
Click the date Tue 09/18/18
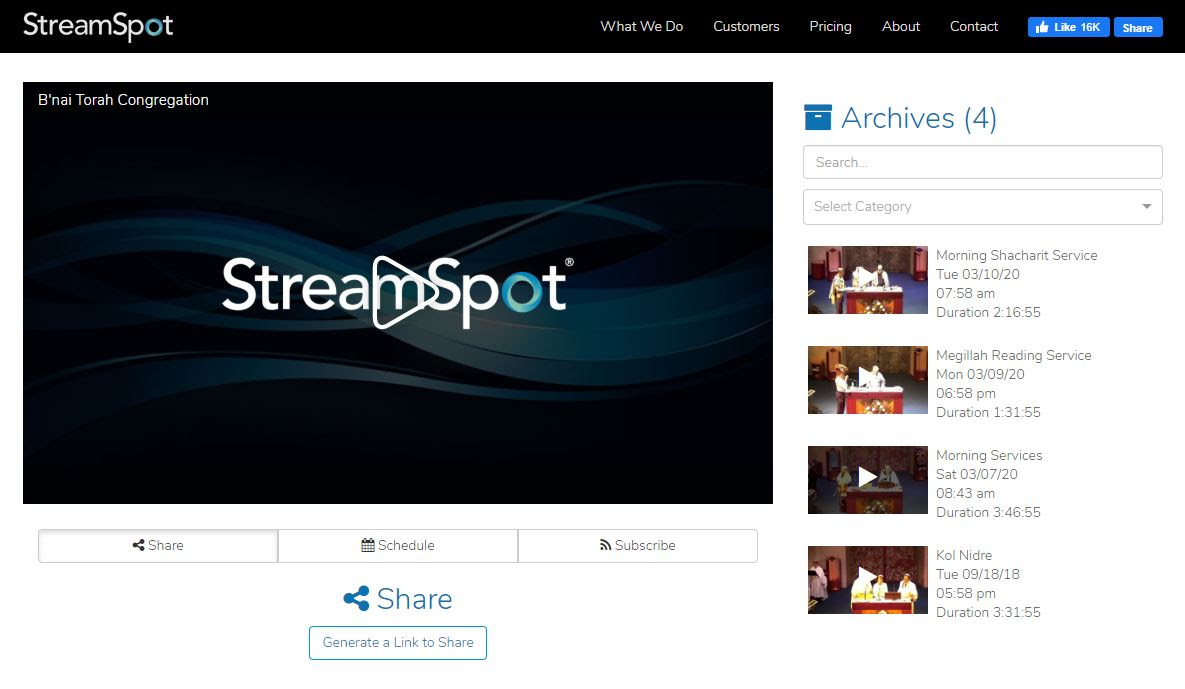[x=978, y=574]
